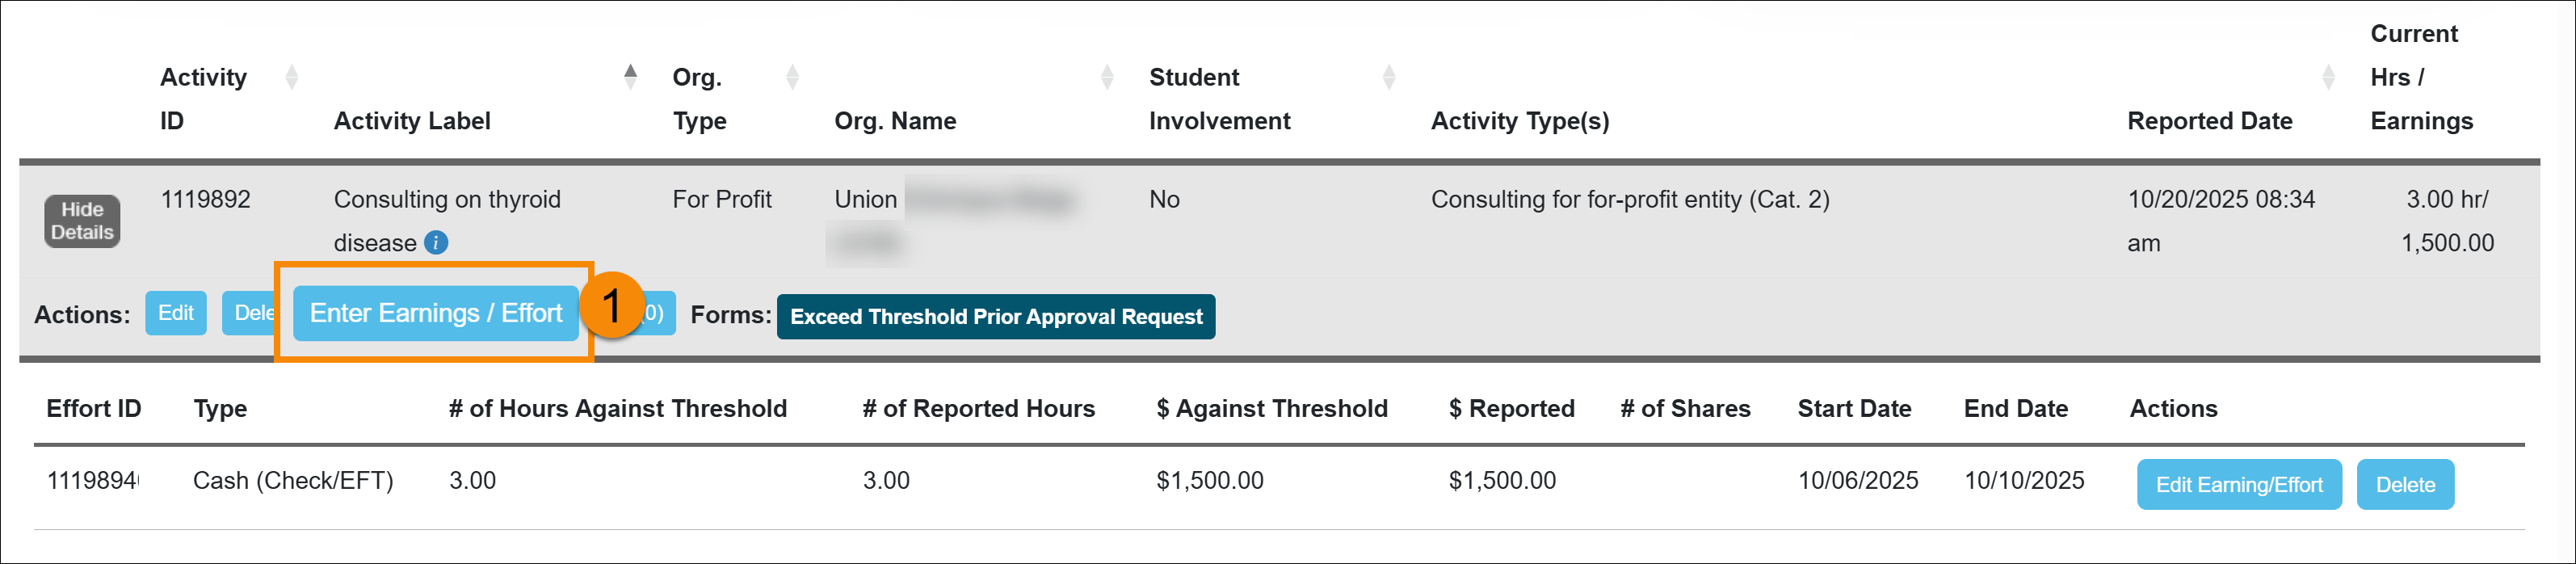This screenshot has width=2576, height=564.
Task: Click the Activity Type(s) column header
Action: [x=1519, y=121]
